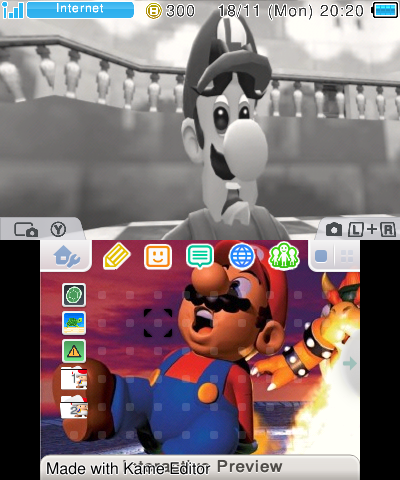Screen dimensions: 400x480
Task: Switch to larger icon grid view
Action: coord(321,256)
